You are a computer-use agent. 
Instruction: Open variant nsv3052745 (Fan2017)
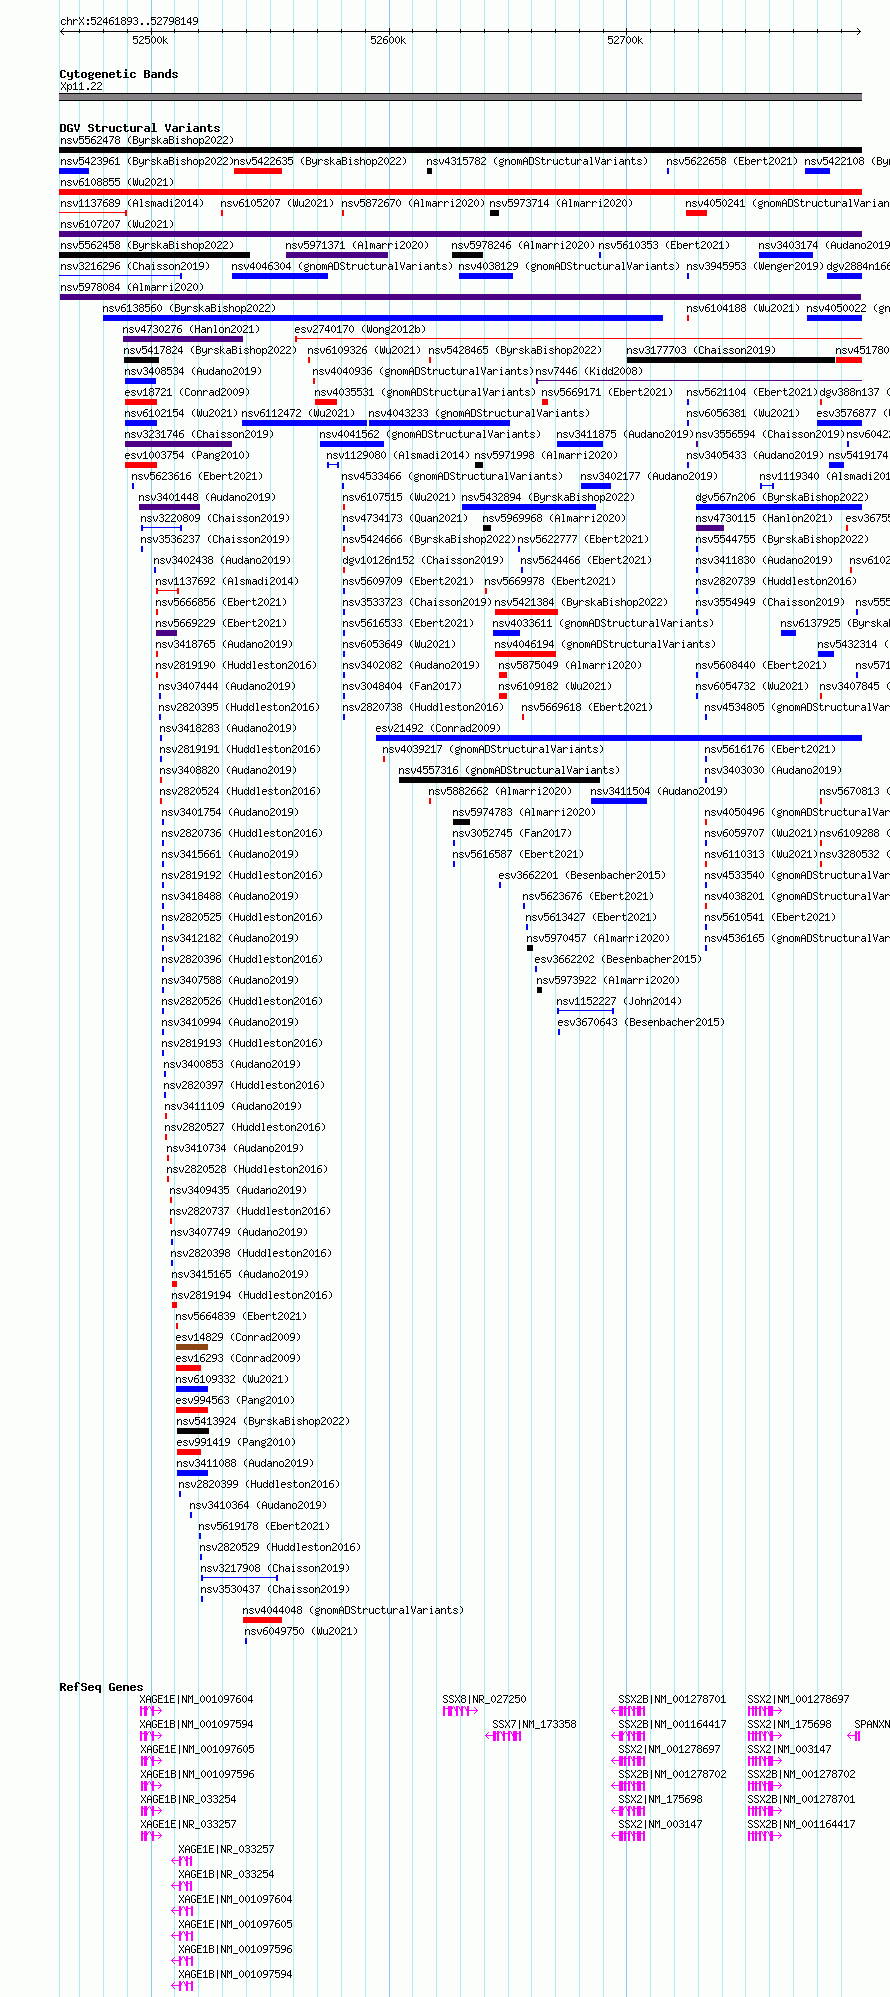click(512, 833)
